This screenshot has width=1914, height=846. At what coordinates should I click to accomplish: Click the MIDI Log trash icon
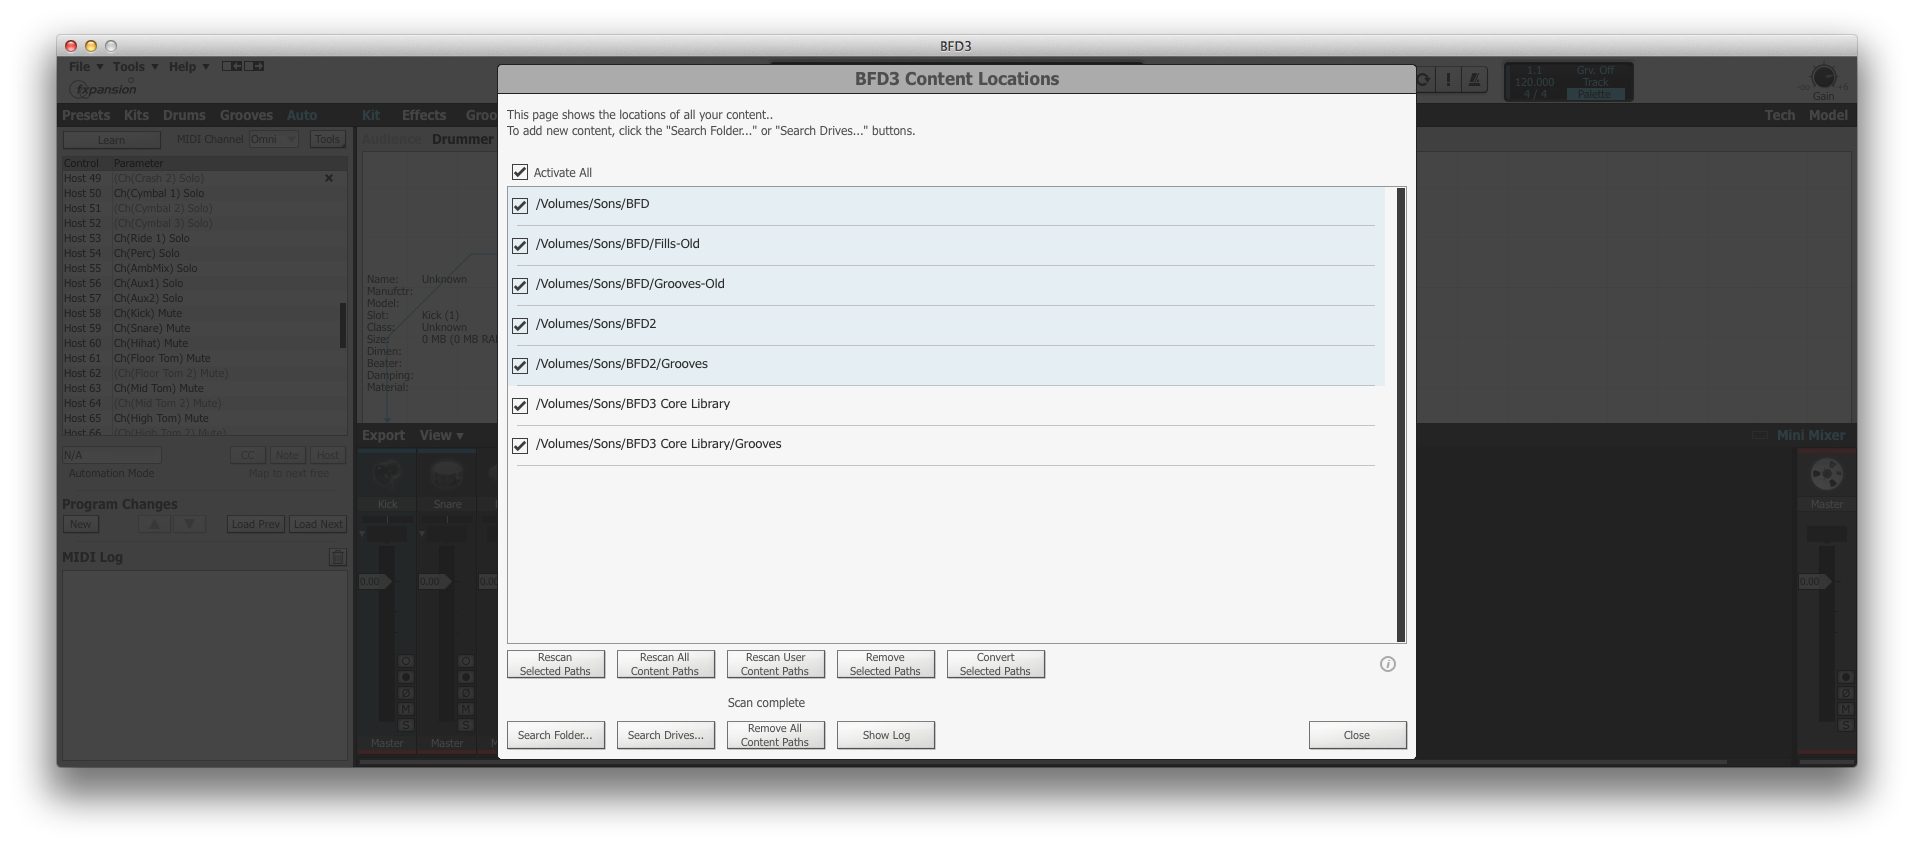click(337, 557)
